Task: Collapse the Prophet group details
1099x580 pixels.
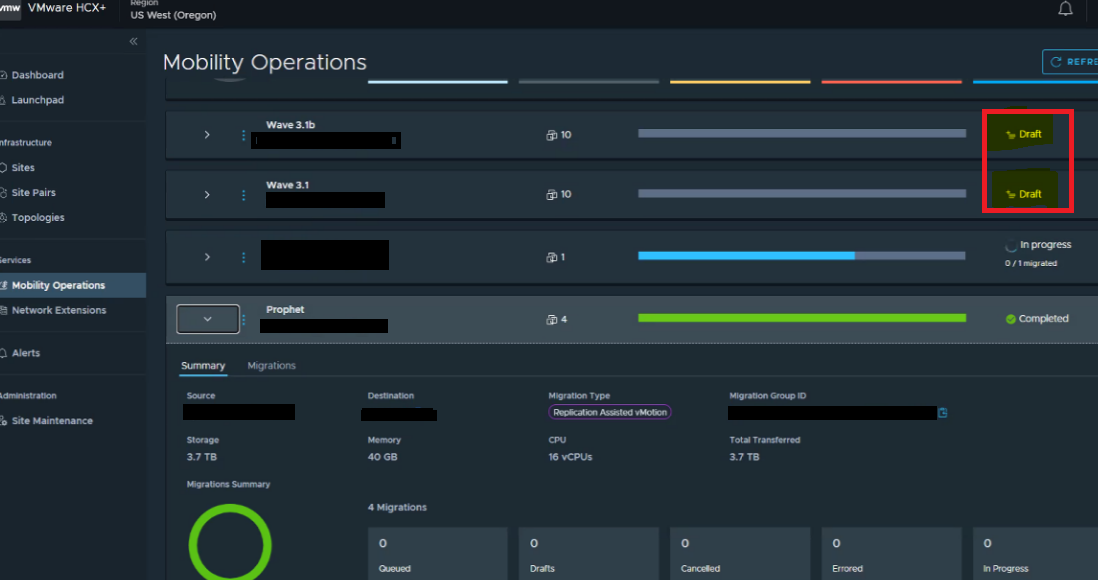Action: [208, 319]
